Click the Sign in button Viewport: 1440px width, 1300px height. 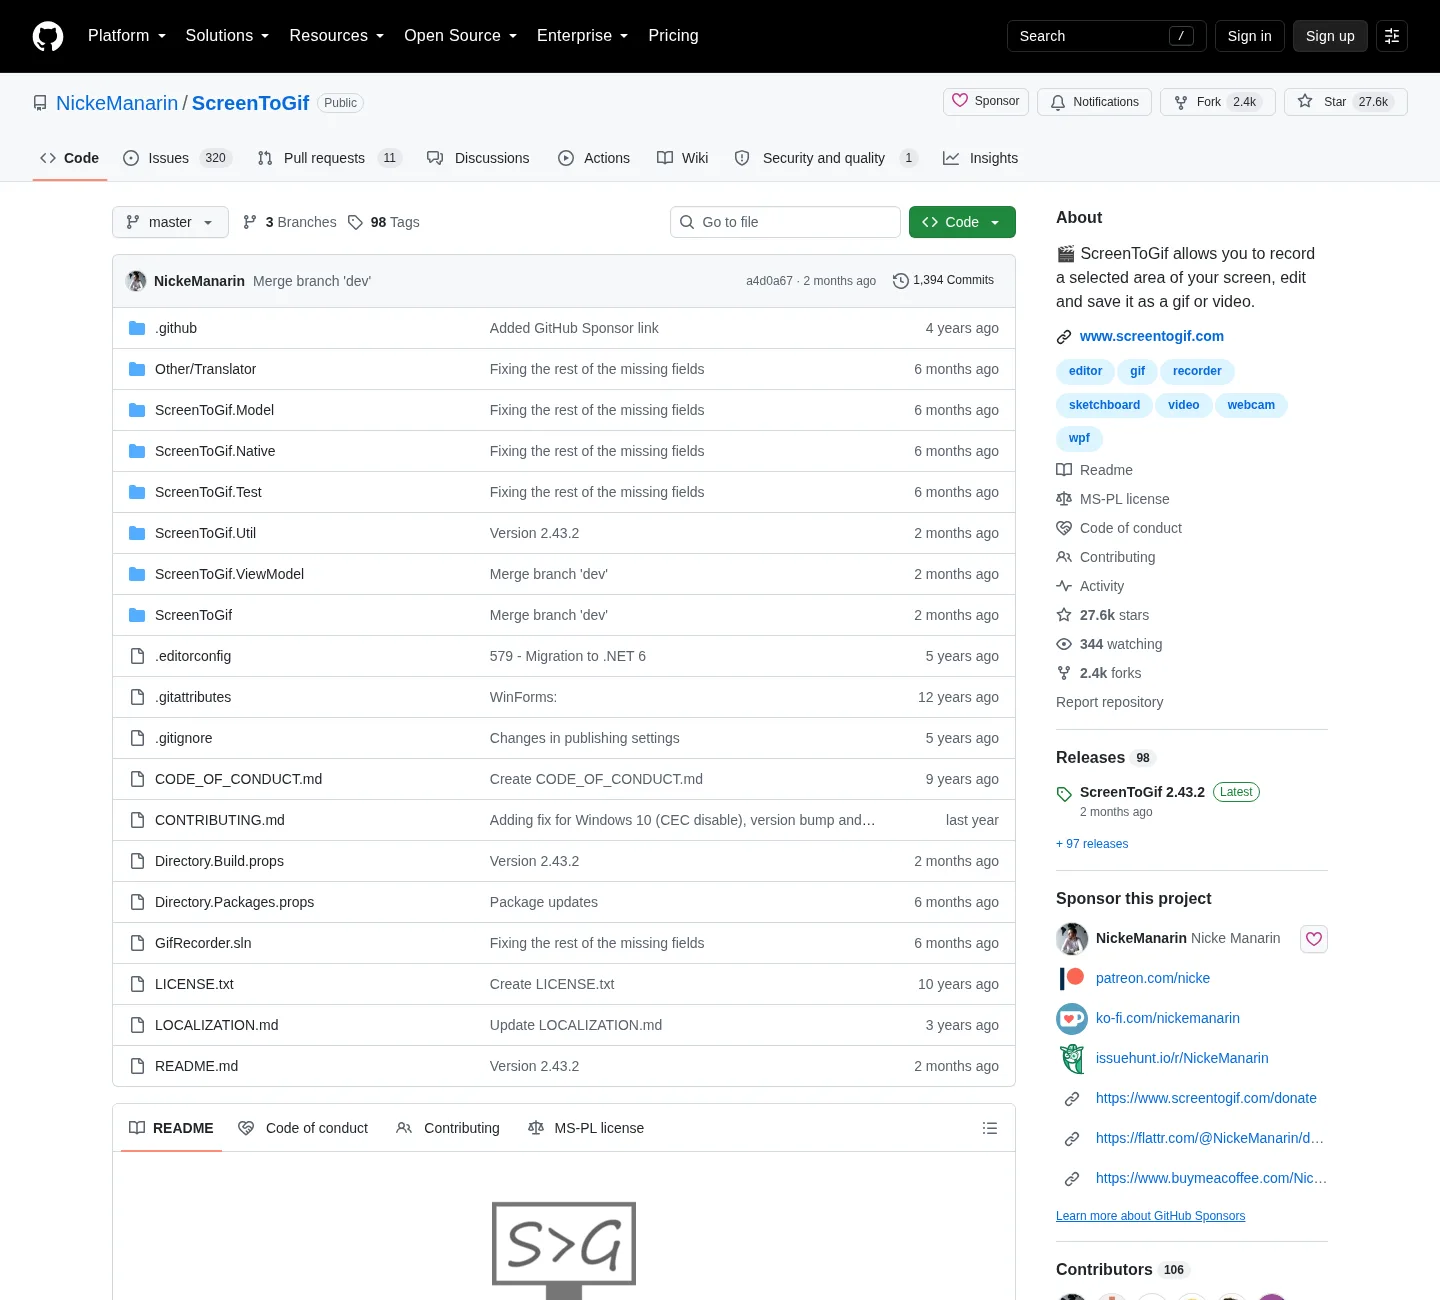tap(1250, 36)
